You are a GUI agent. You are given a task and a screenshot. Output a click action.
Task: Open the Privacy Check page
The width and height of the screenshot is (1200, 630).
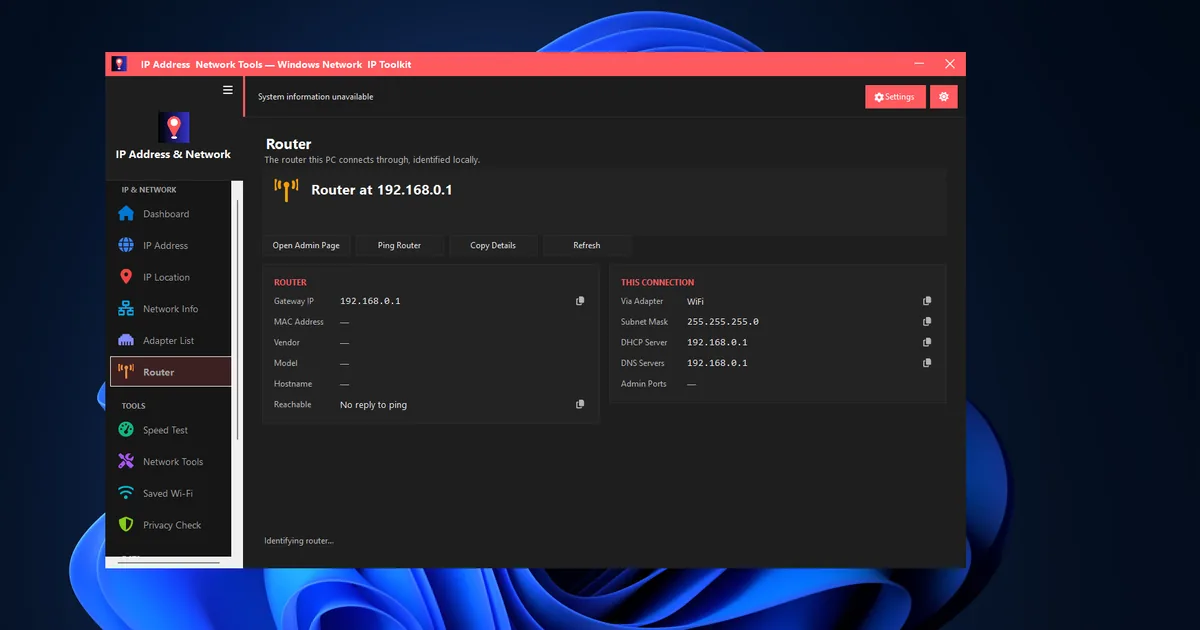tap(170, 525)
